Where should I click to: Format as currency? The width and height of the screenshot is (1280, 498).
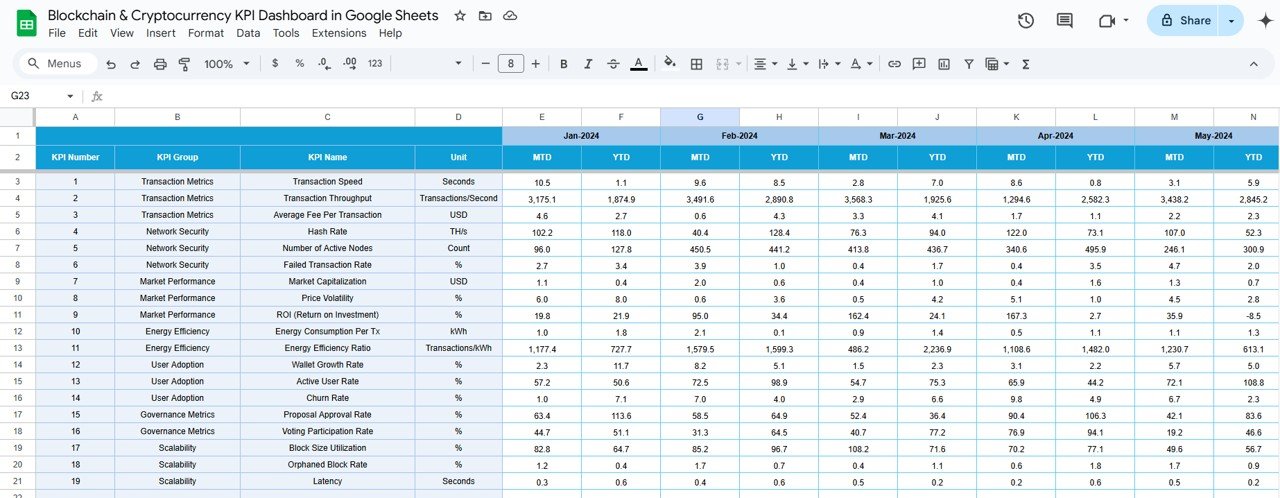tap(275, 64)
